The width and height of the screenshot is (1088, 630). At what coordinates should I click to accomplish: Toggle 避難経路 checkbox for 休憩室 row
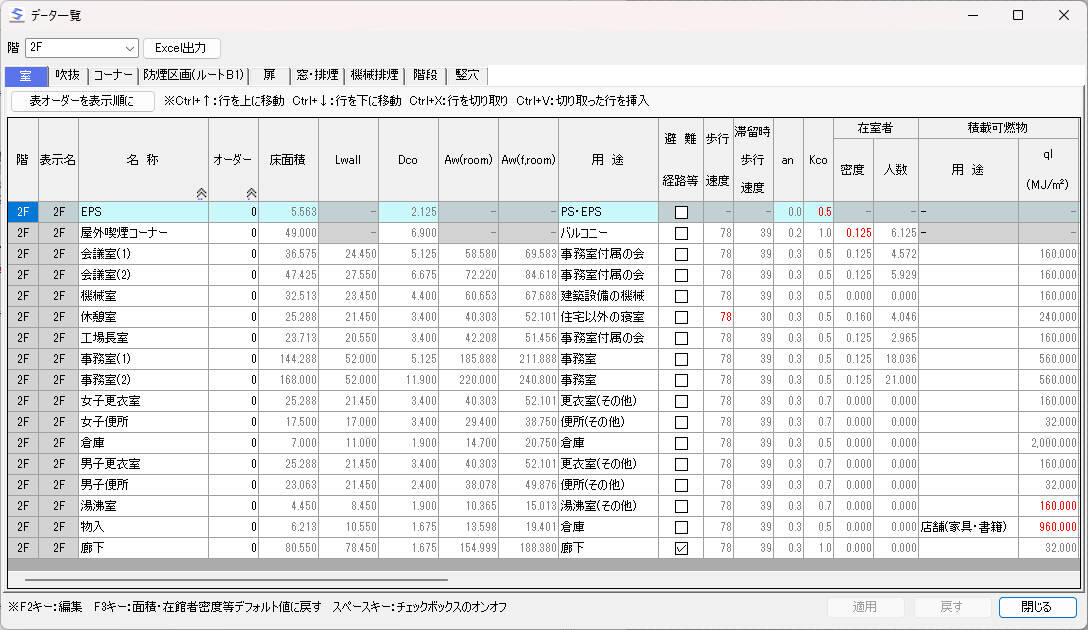681,317
